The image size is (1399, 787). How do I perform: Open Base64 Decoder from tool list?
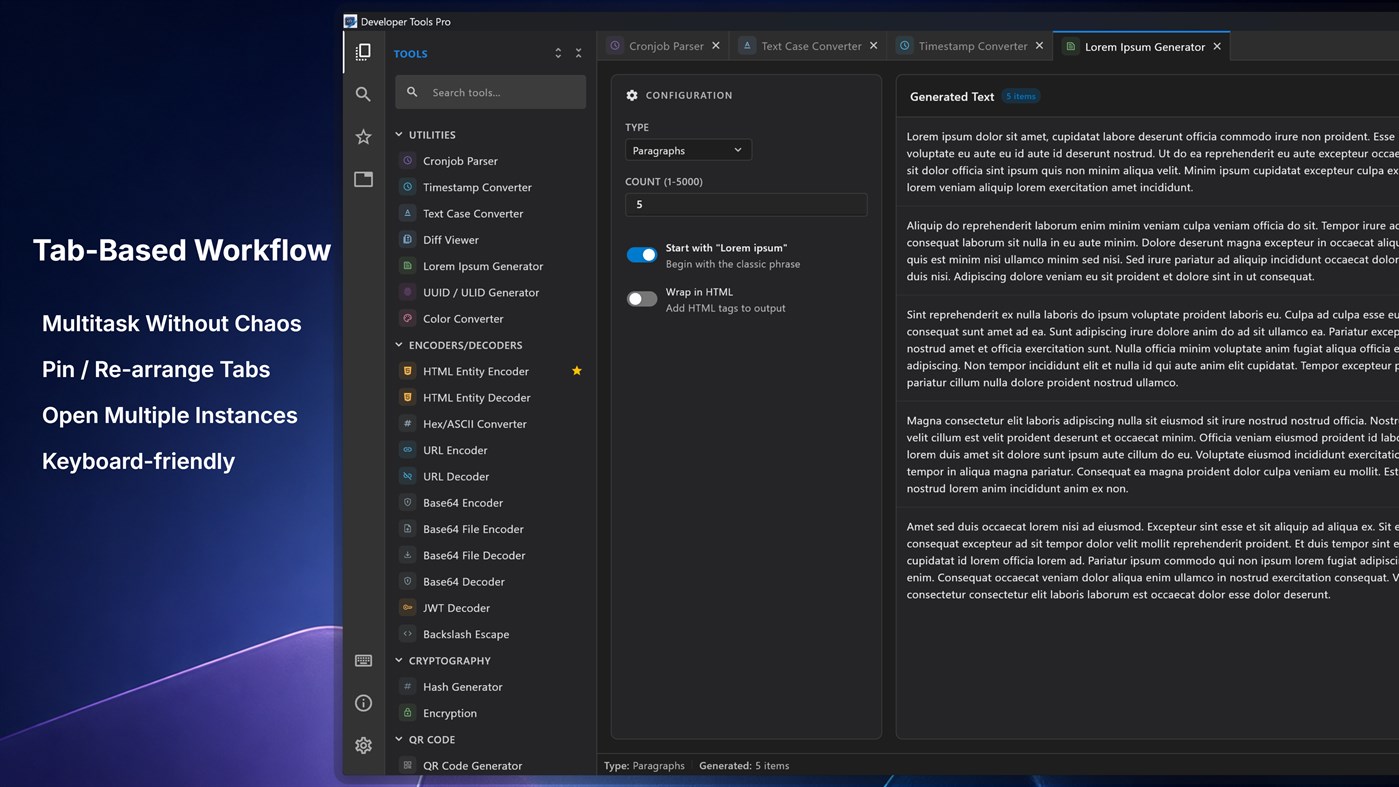[x=463, y=582]
